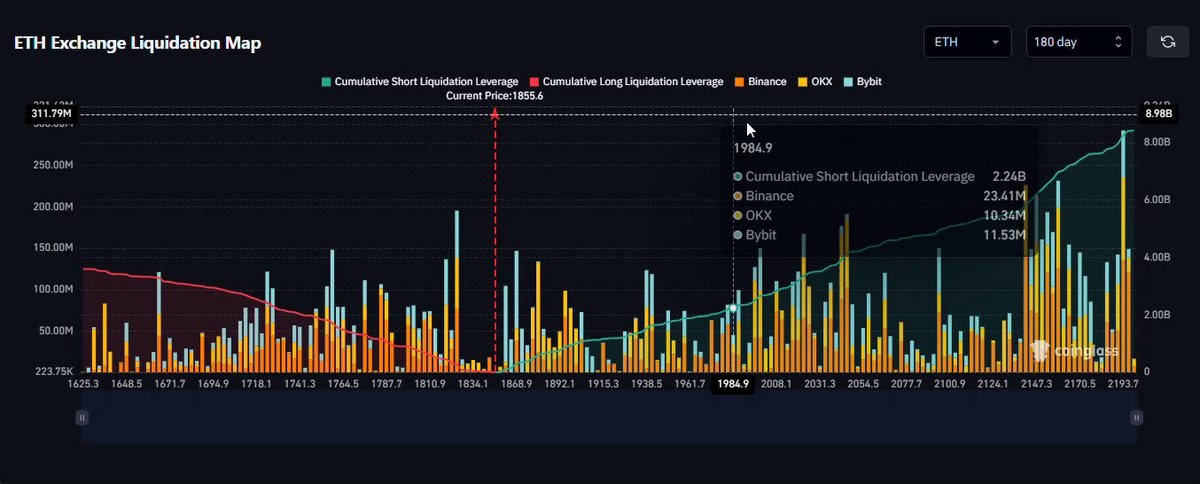1200x484 pixels.
Task: Toggle the Bybit legend series
Action: [x=863, y=81]
